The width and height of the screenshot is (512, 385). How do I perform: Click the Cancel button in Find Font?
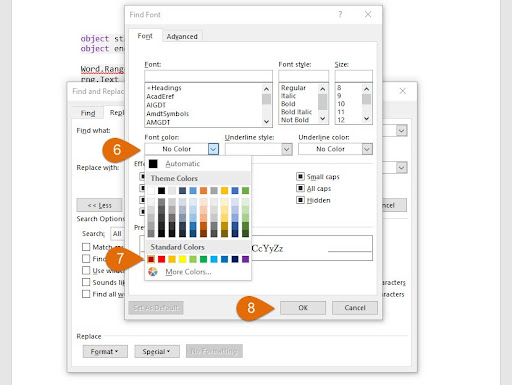point(355,308)
